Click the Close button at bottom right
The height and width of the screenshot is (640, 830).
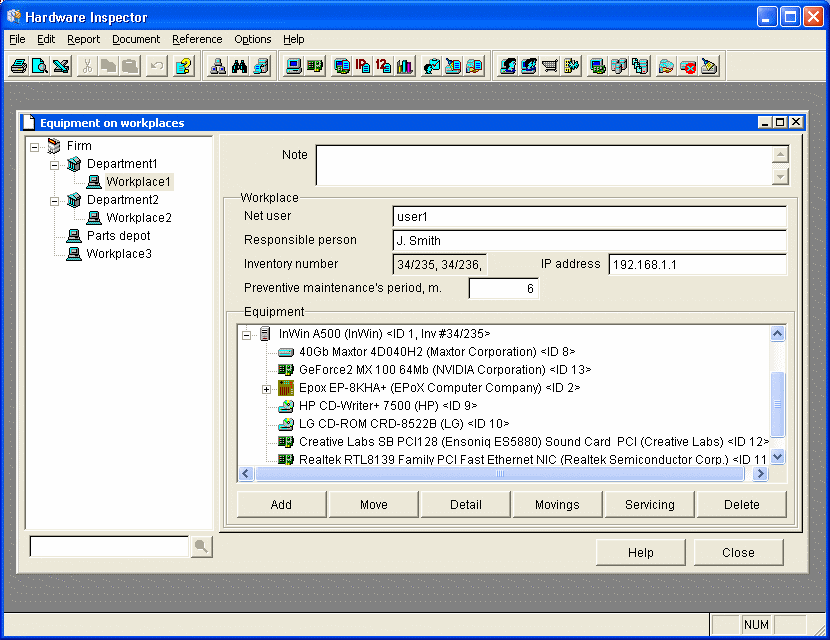click(x=738, y=552)
